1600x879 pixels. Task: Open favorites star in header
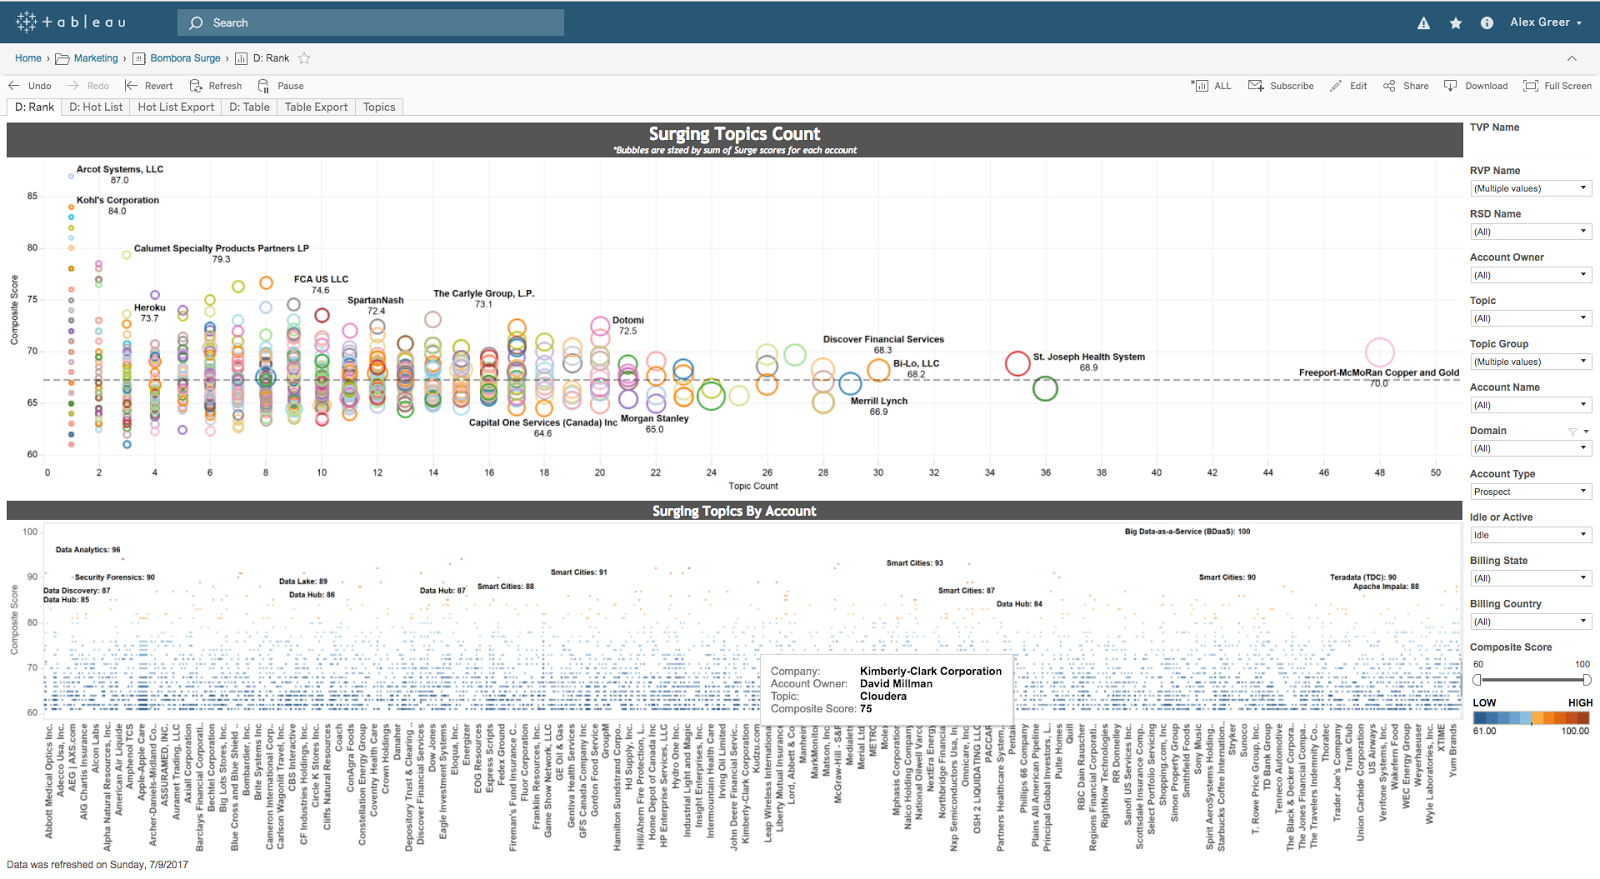[1455, 23]
